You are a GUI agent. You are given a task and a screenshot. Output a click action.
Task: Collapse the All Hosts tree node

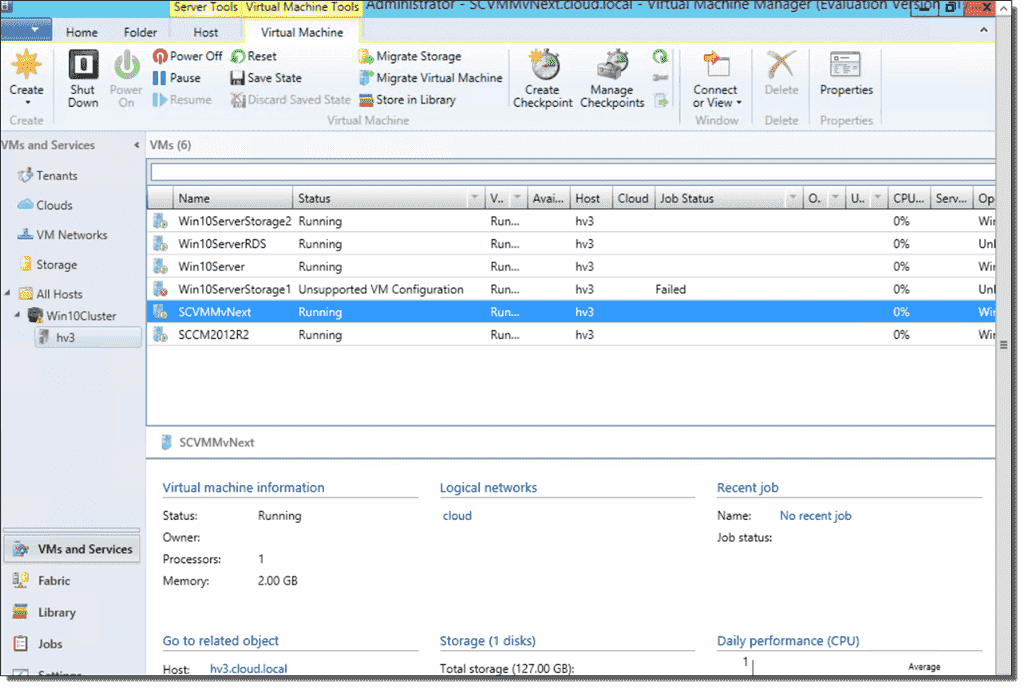(8, 293)
